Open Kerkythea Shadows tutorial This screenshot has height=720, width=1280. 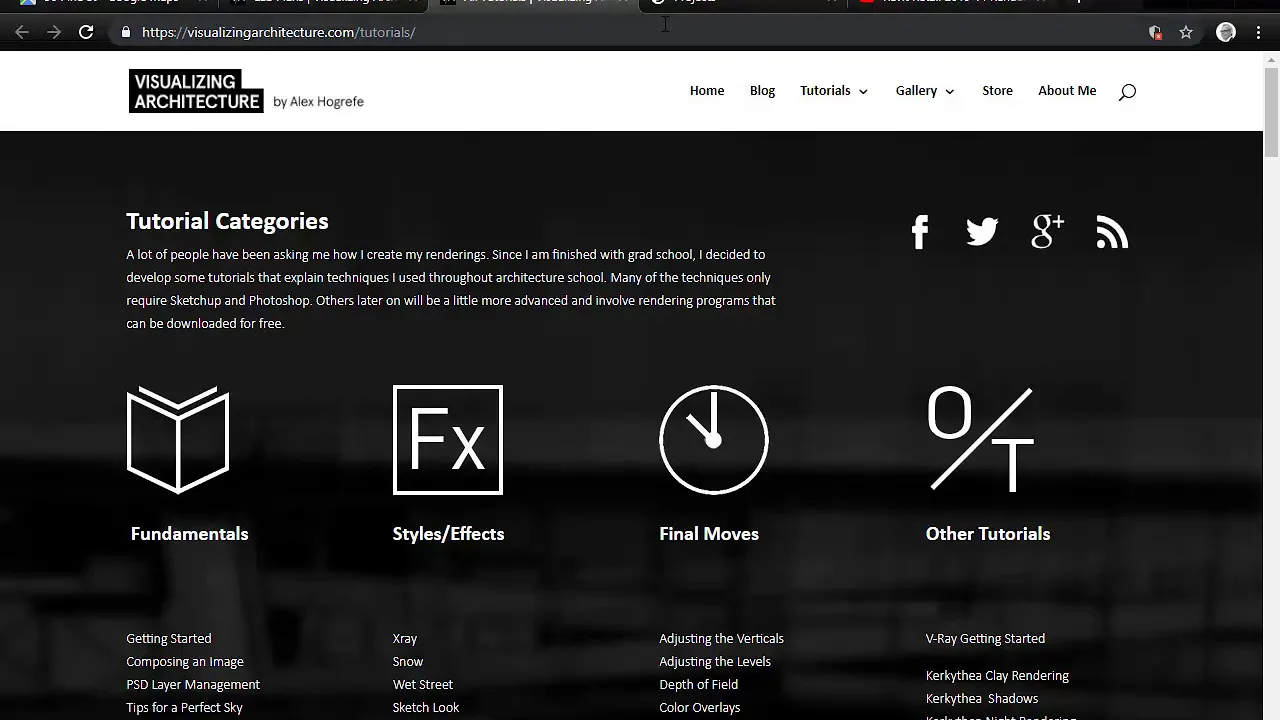[x=982, y=698]
